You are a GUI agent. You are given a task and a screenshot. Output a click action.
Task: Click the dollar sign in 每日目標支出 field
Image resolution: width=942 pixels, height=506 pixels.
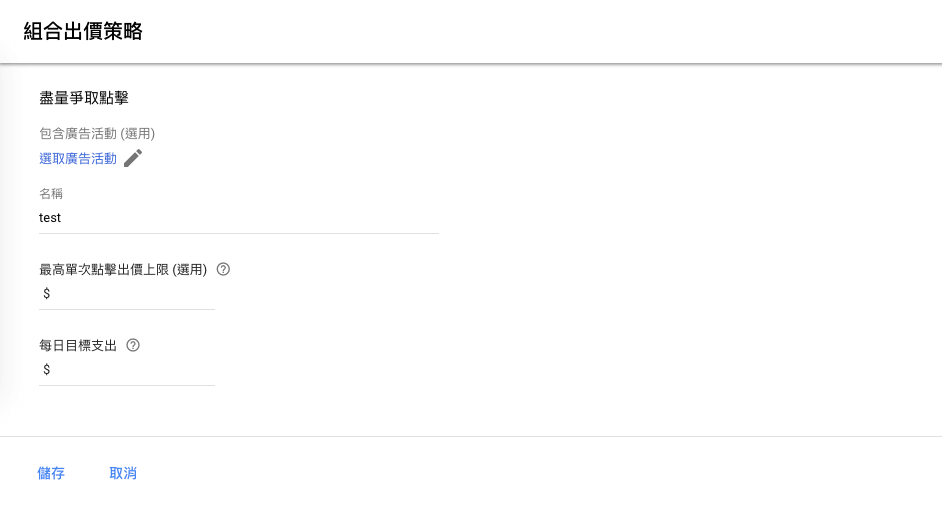46,369
